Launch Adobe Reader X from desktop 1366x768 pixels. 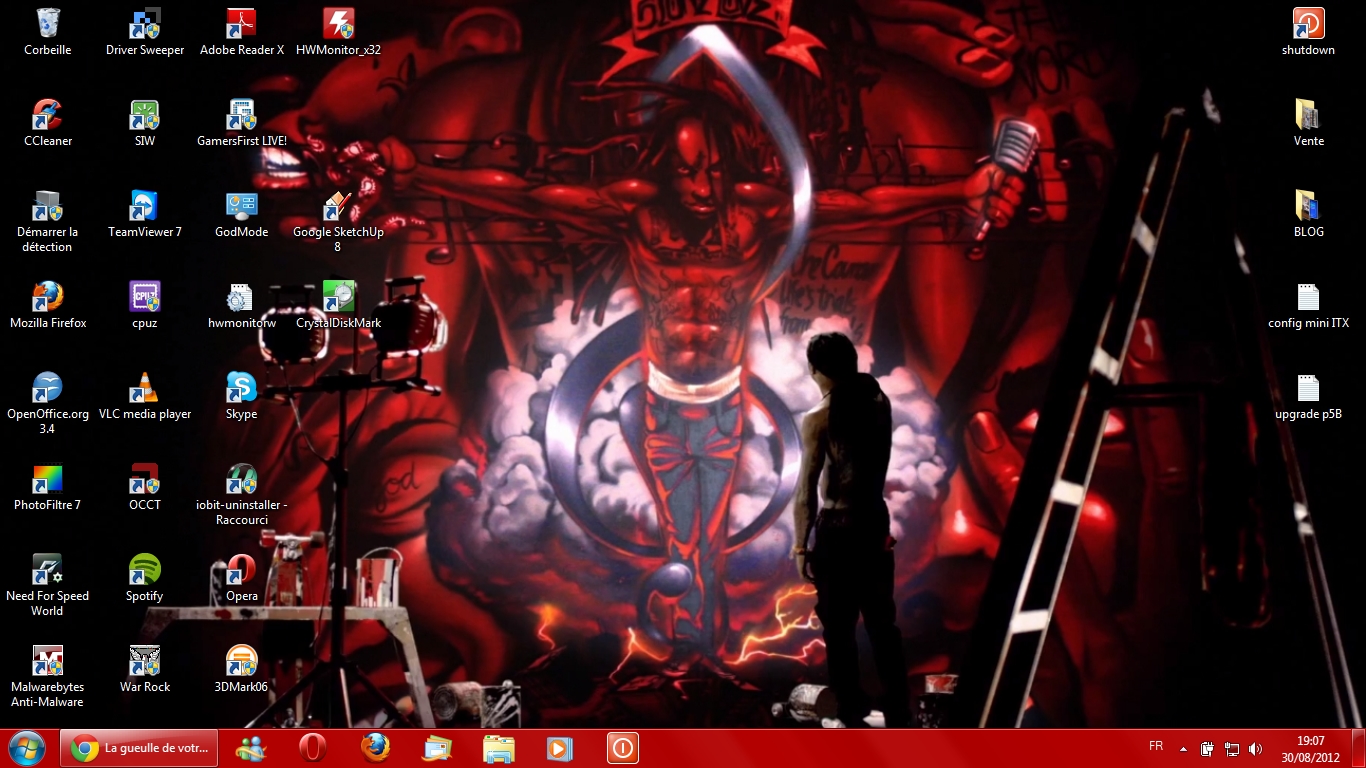241,25
